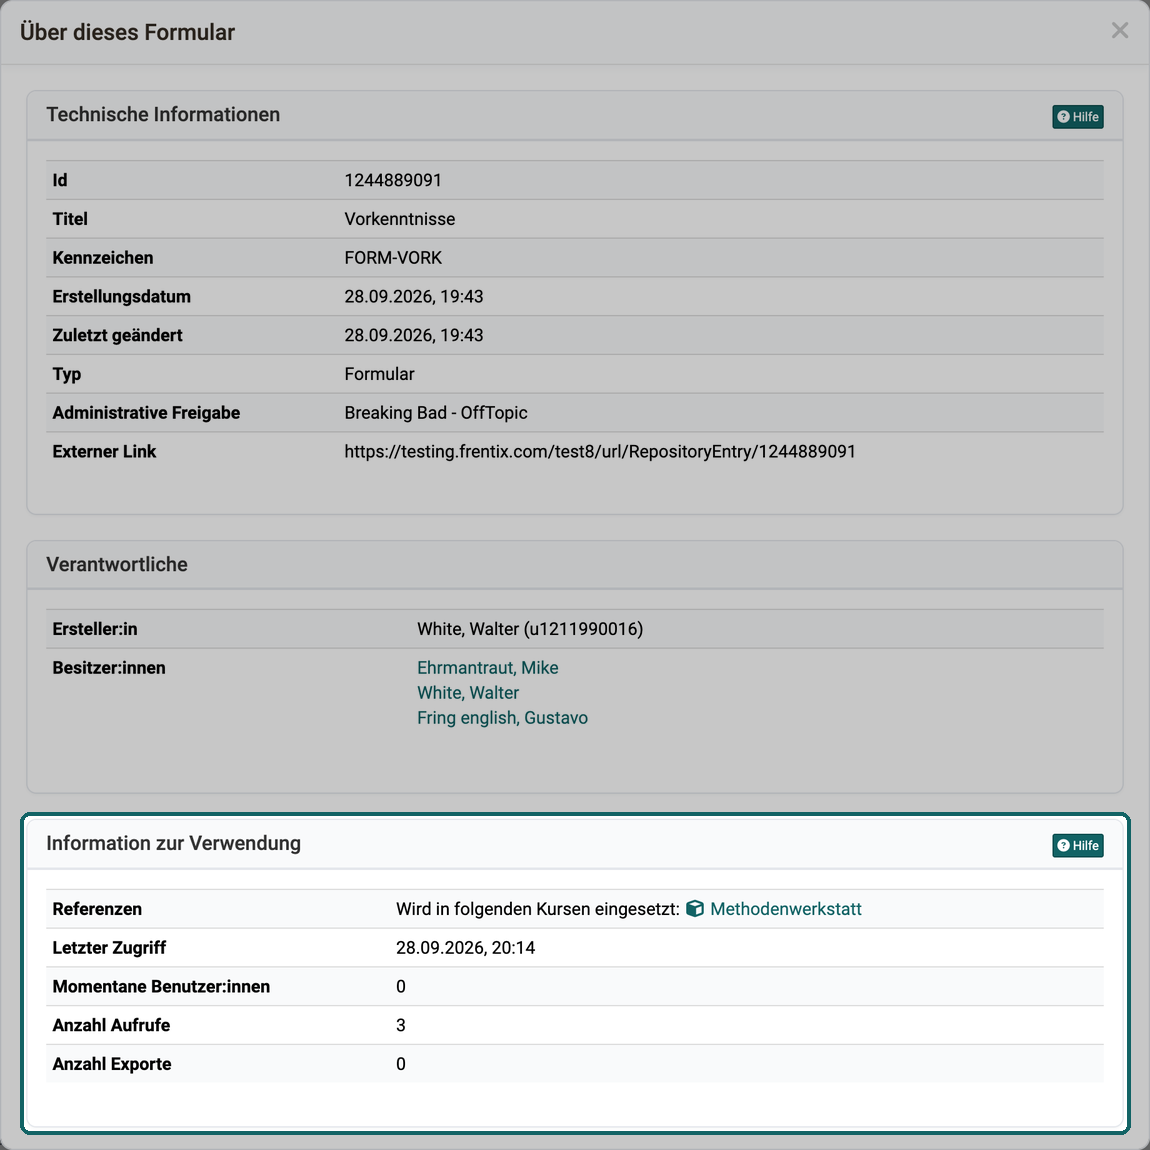The height and width of the screenshot is (1150, 1150).
Task: Open Hilfe for Technische Informationen
Action: click(x=1077, y=117)
